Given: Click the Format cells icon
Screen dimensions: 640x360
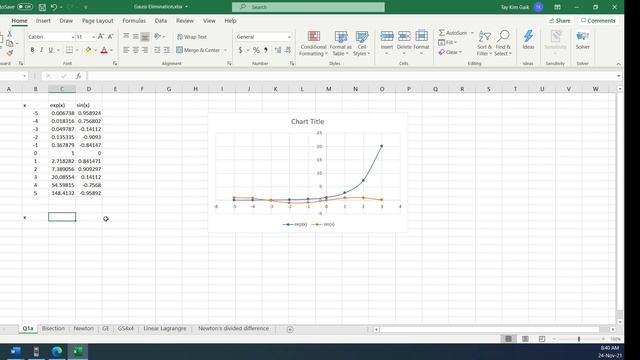Looking at the screenshot, I should tap(421, 36).
